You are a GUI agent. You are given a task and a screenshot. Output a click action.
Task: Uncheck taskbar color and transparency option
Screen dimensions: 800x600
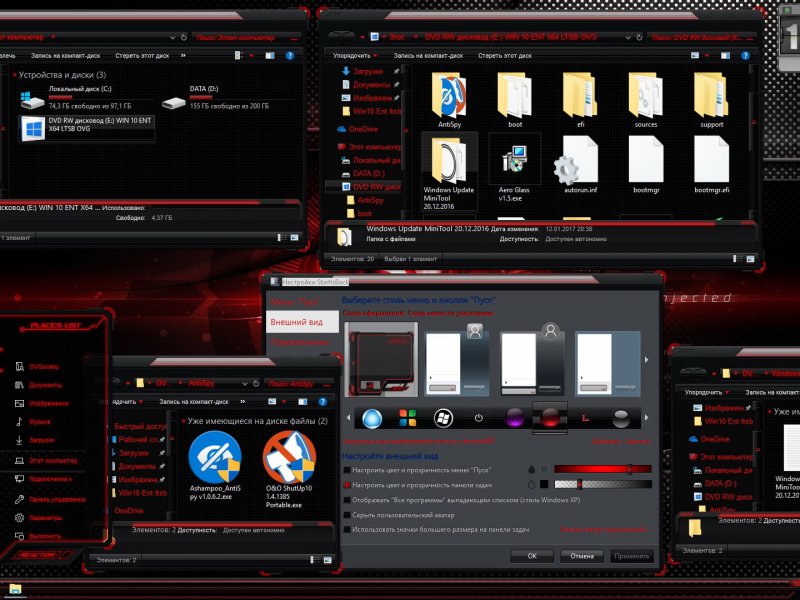point(347,485)
